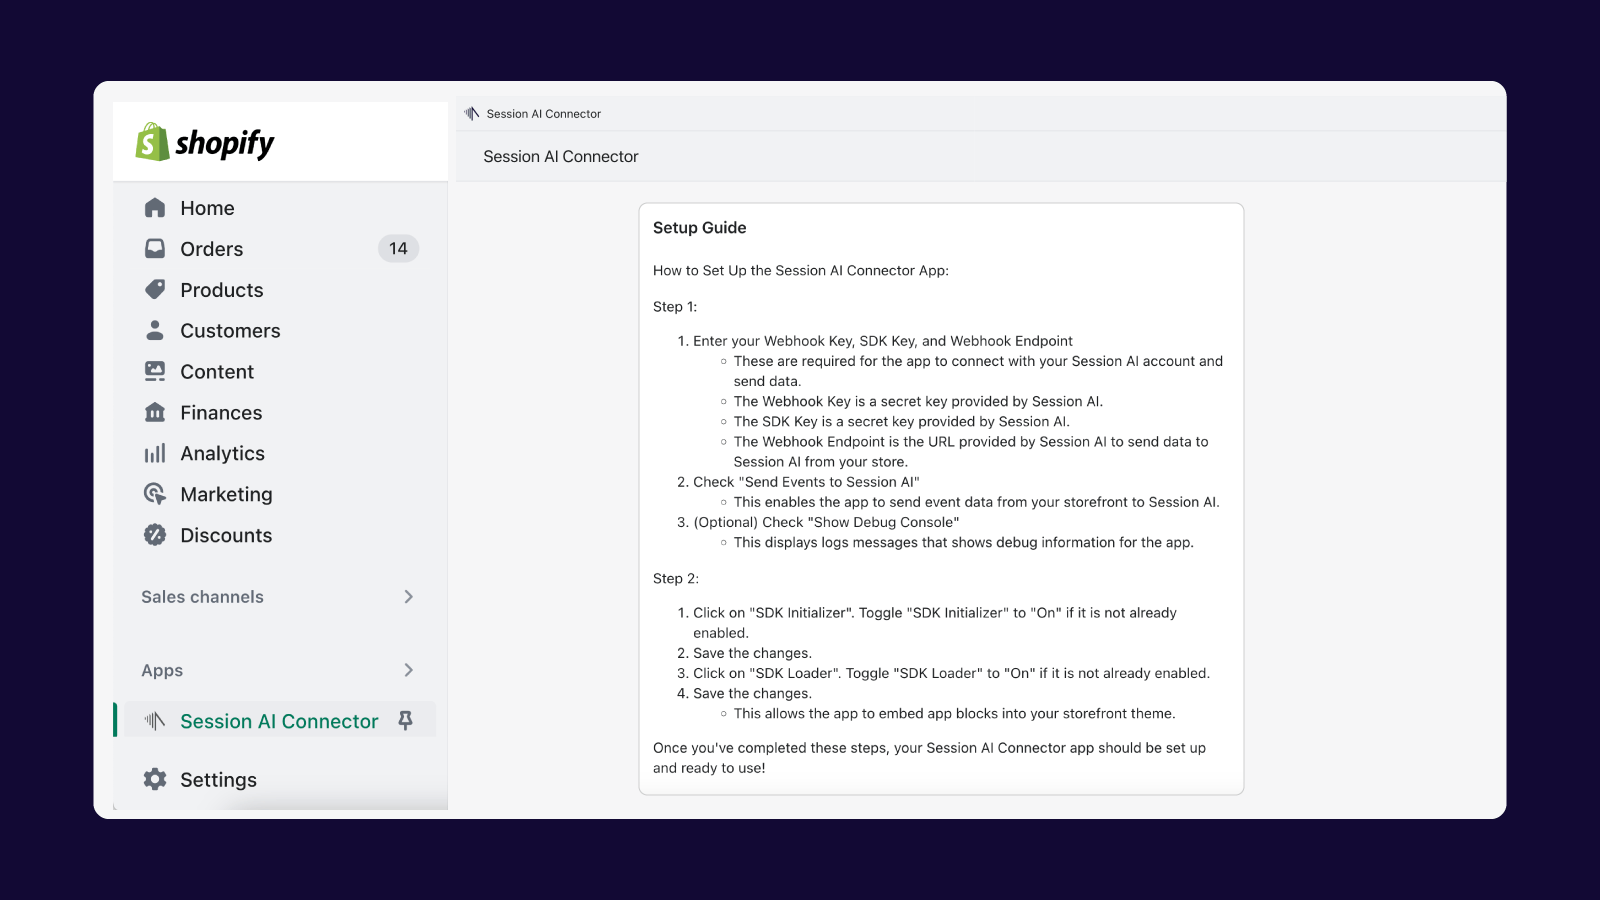Click the Apps section label
This screenshot has width=1600, height=900.
point(162,671)
